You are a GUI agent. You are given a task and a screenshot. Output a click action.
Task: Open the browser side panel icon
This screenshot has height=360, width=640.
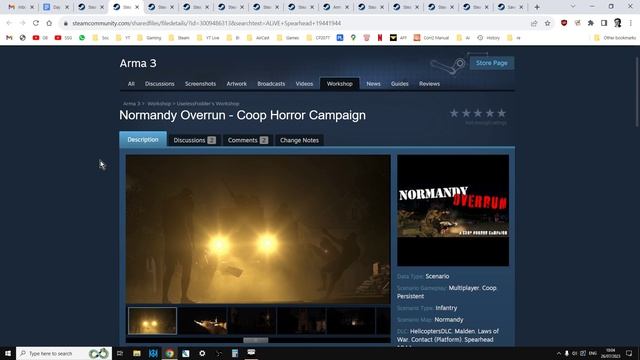pos(604,23)
